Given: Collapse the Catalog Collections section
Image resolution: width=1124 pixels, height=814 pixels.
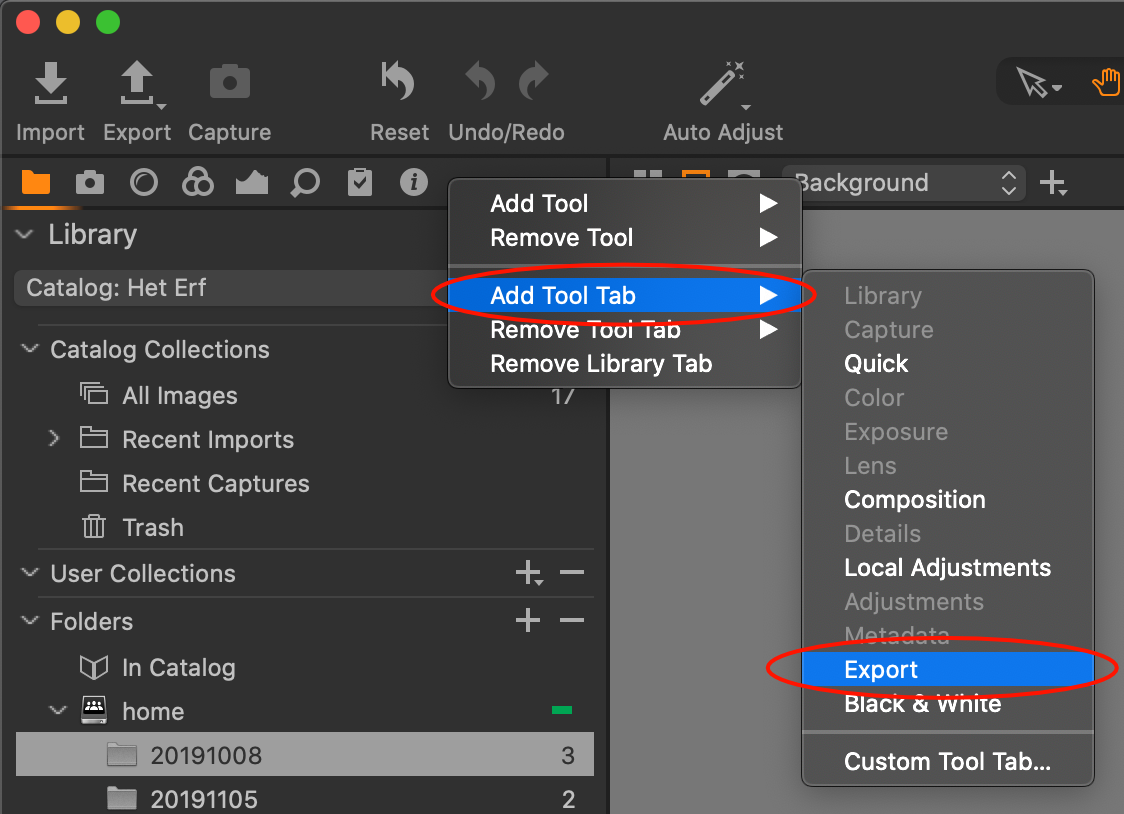Looking at the screenshot, I should (x=30, y=349).
